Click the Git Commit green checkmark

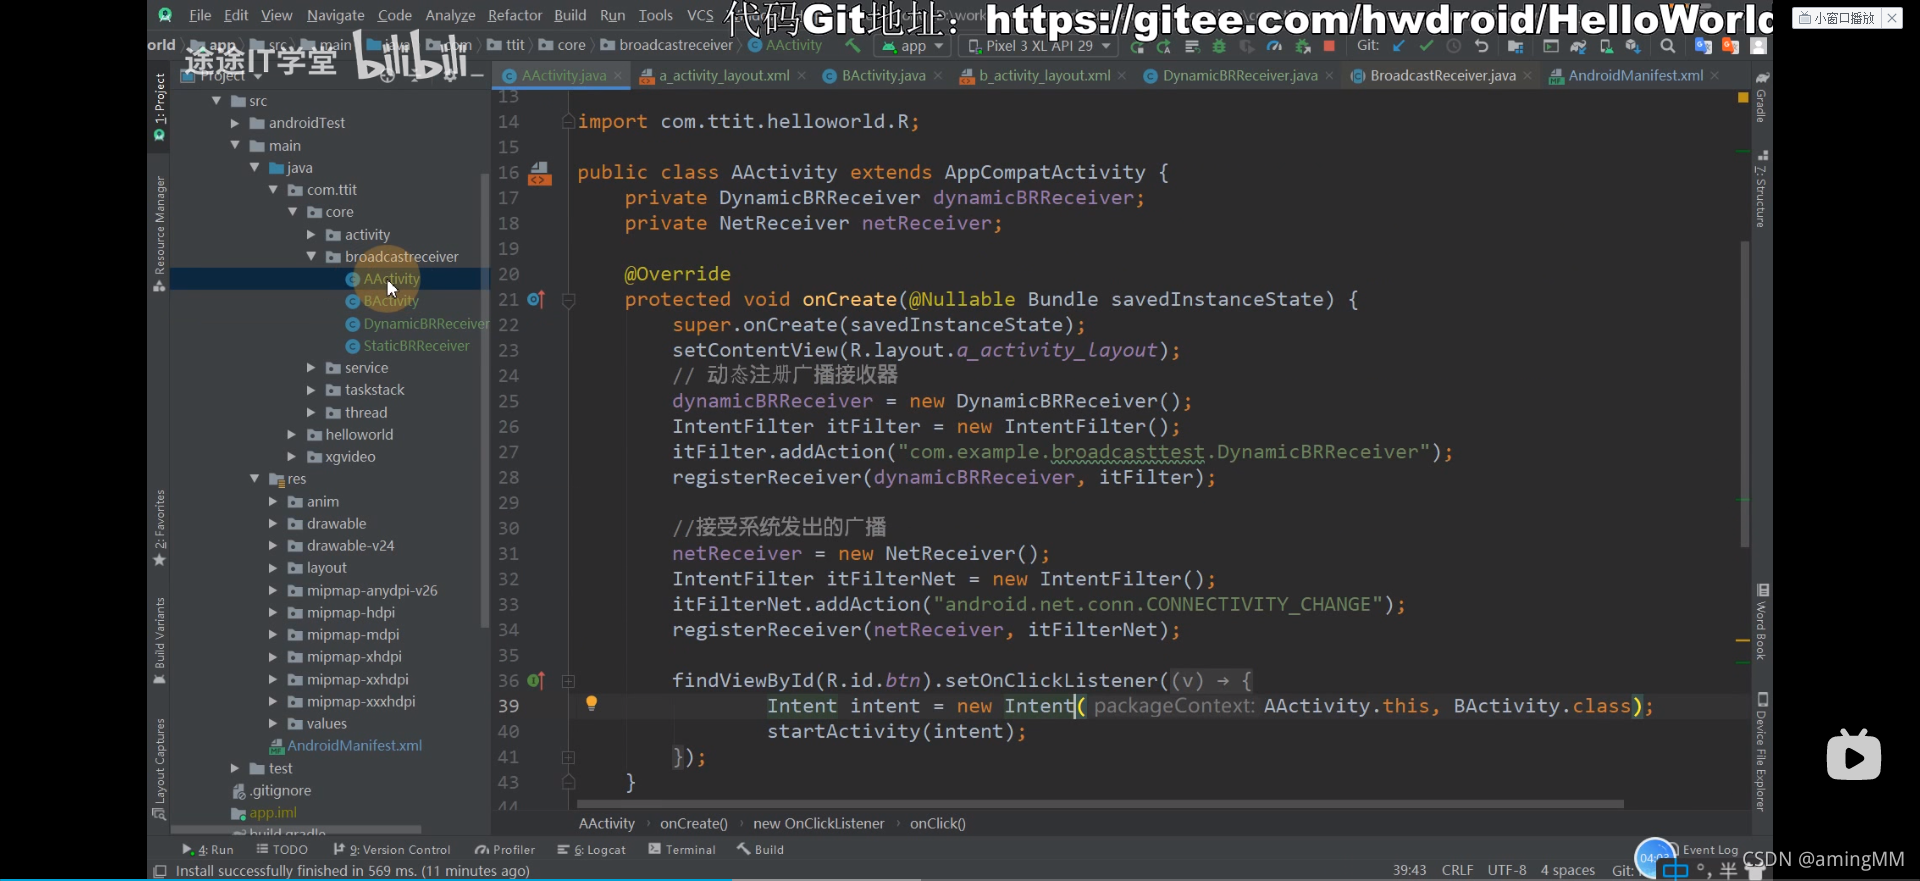1426,46
